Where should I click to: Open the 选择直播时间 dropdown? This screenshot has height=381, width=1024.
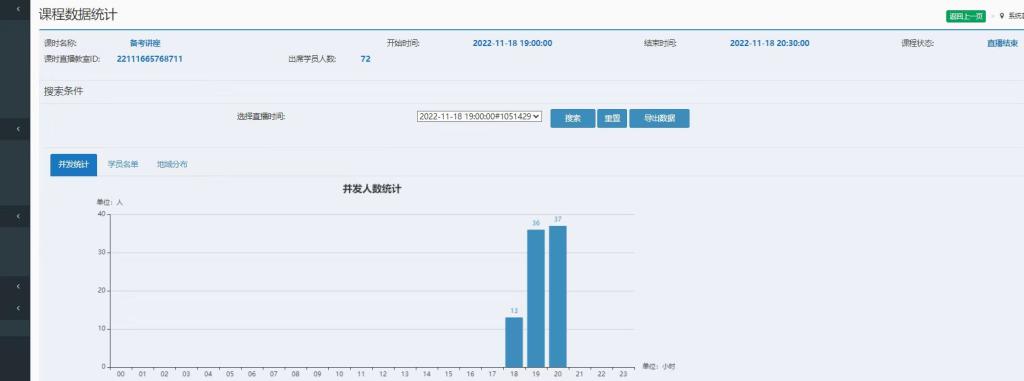[x=479, y=116]
